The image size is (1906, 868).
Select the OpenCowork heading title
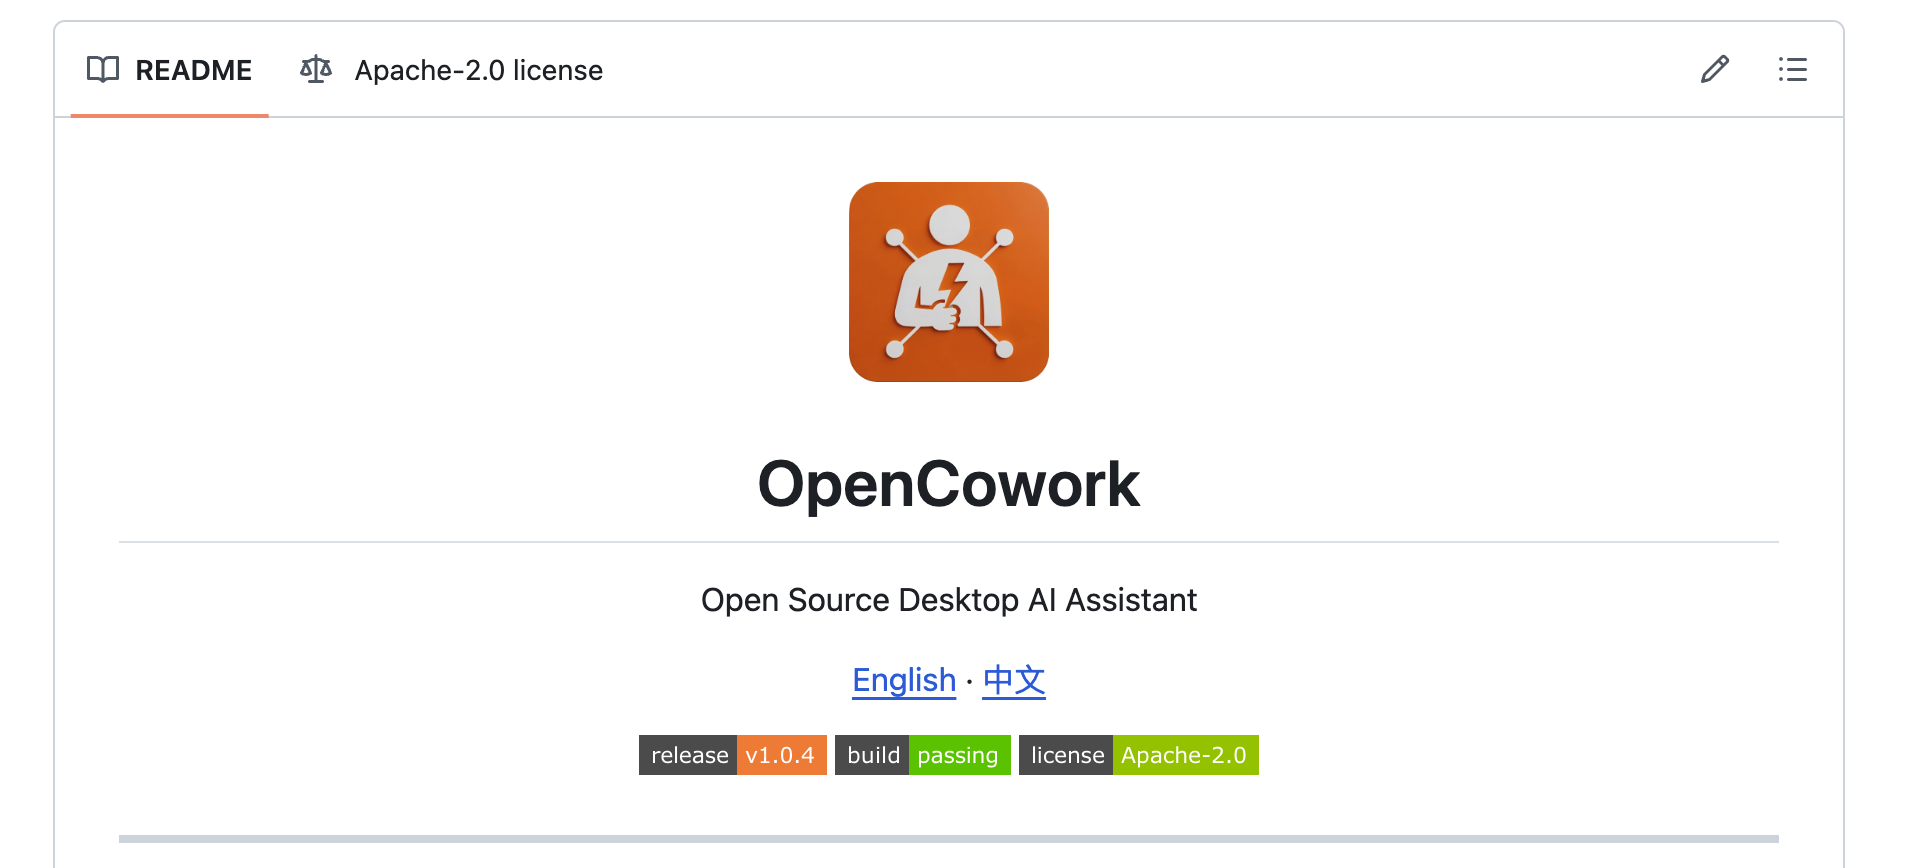(x=948, y=485)
